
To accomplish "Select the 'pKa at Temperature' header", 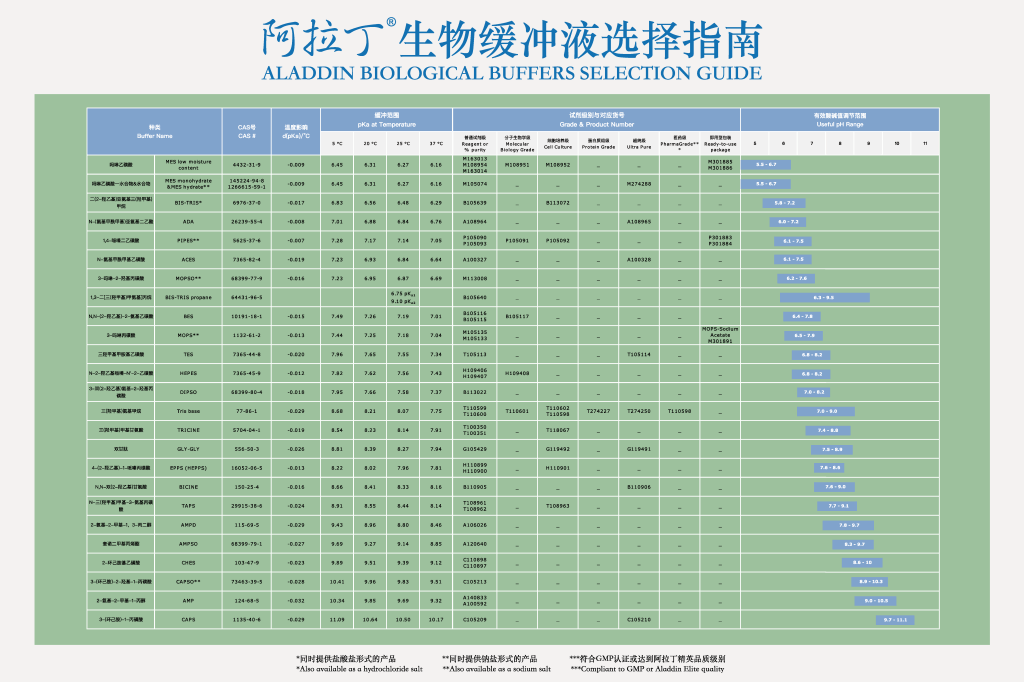I will 387,124.
